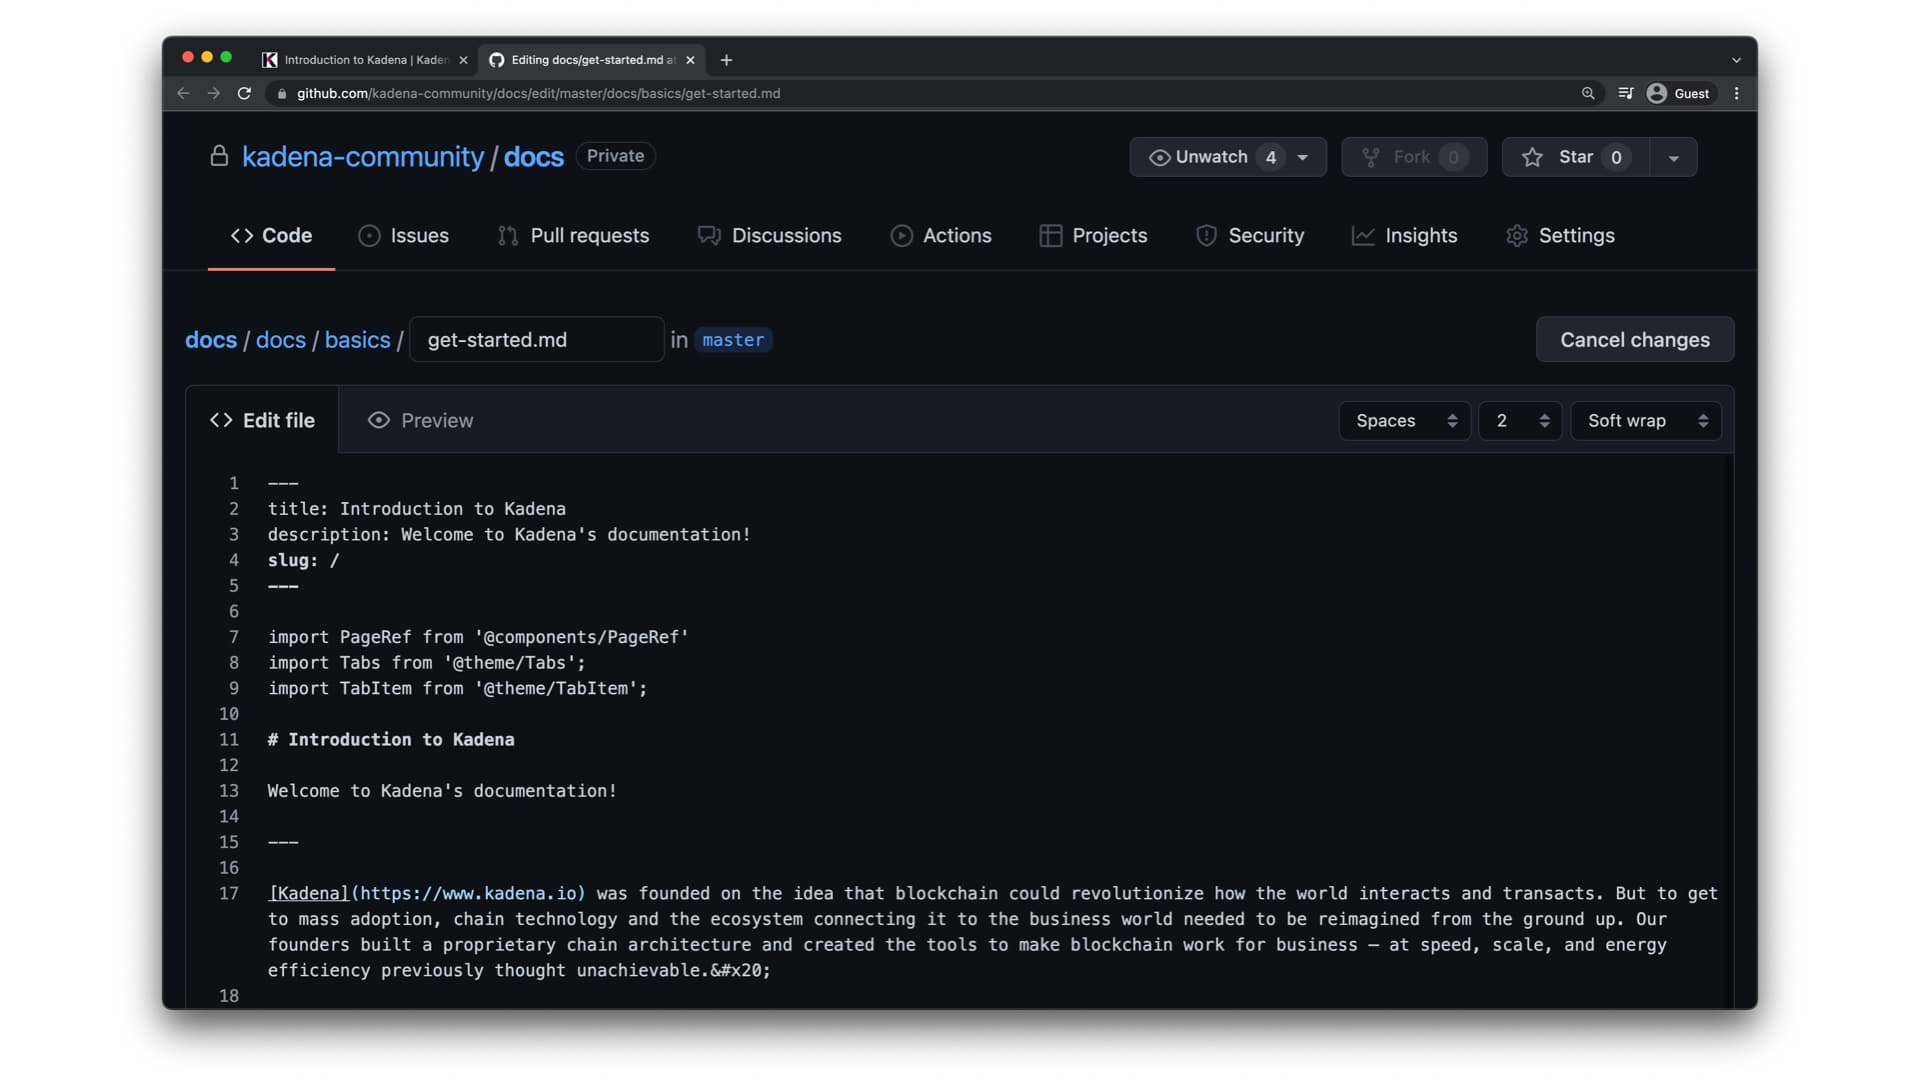Click the import PageRef line
This screenshot has width=1920, height=1080.
click(478, 637)
